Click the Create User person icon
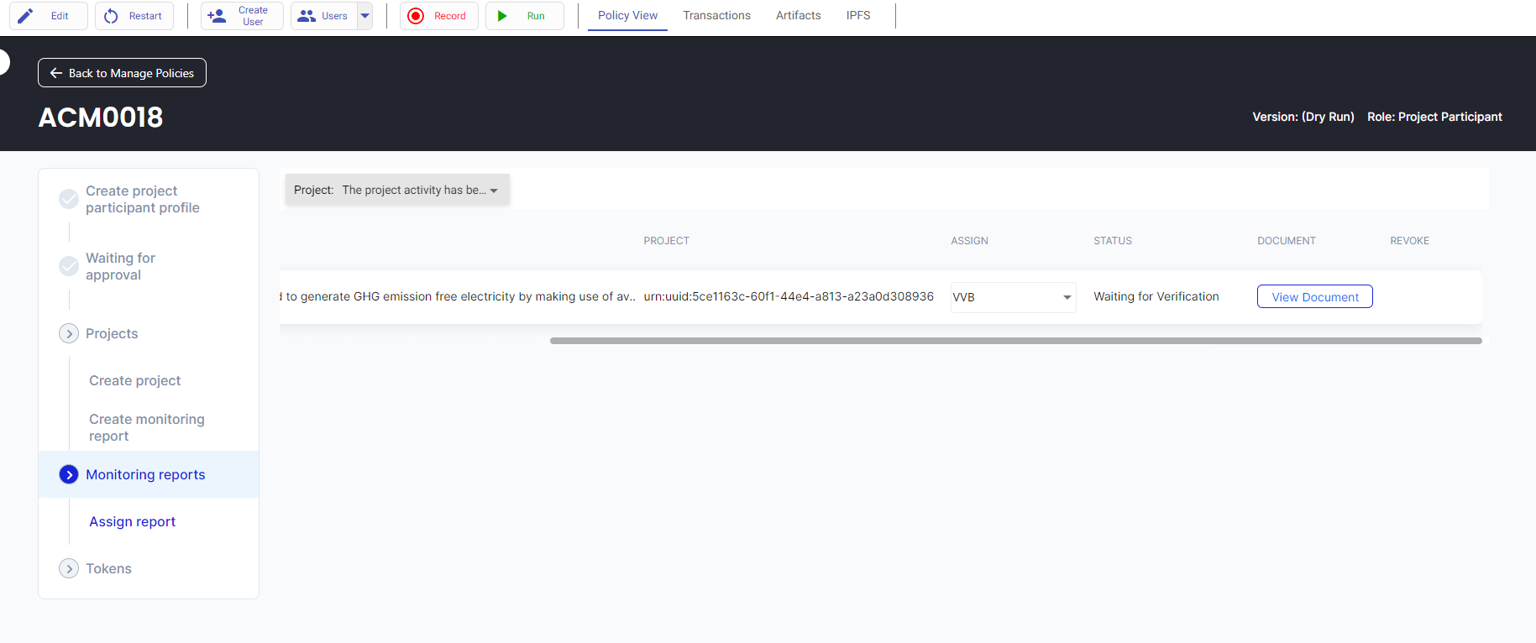Image resolution: width=1536 pixels, height=643 pixels. tap(216, 16)
